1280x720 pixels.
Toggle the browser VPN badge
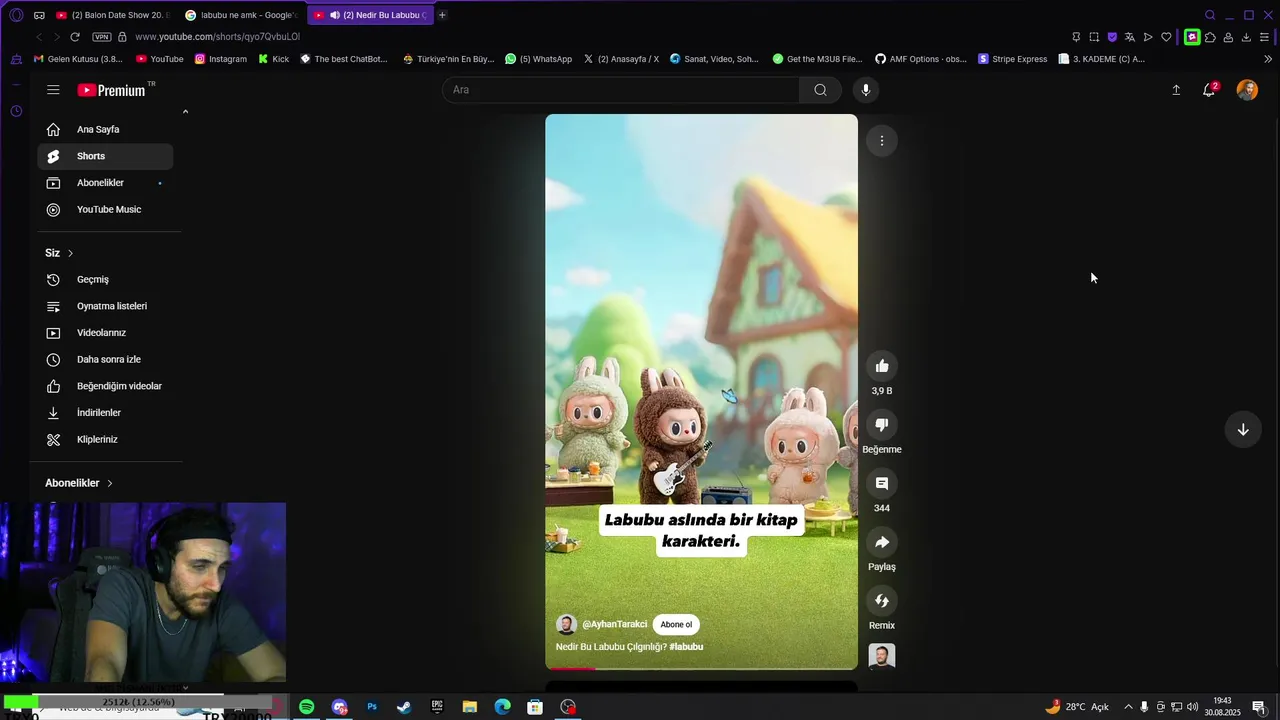point(101,37)
